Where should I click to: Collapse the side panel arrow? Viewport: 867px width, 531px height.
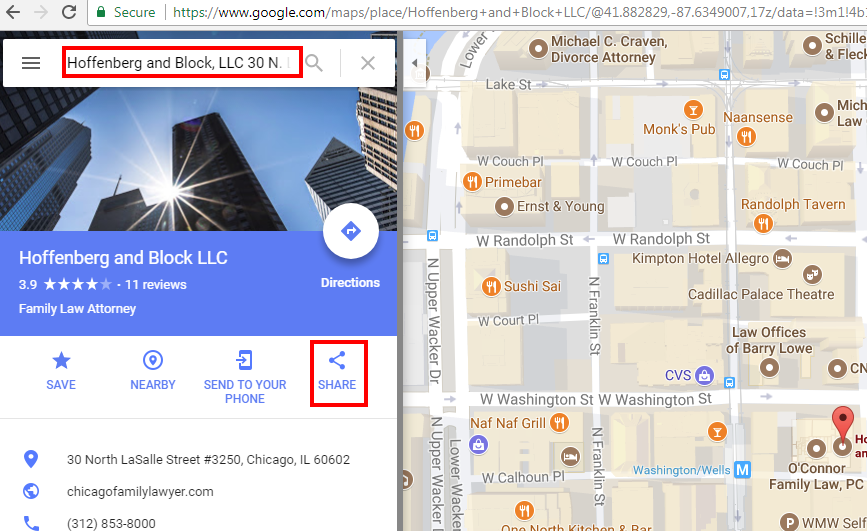415,63
